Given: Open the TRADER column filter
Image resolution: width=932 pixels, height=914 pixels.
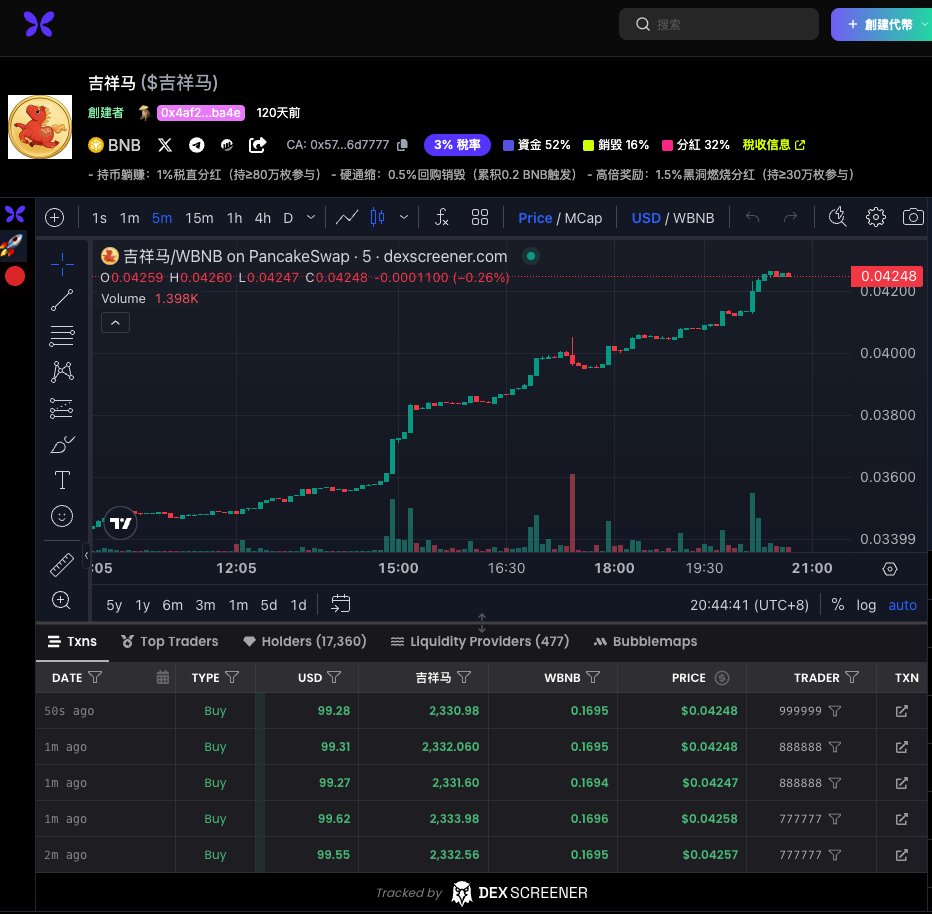Looking at the screenshot, I should coord(852,677).
